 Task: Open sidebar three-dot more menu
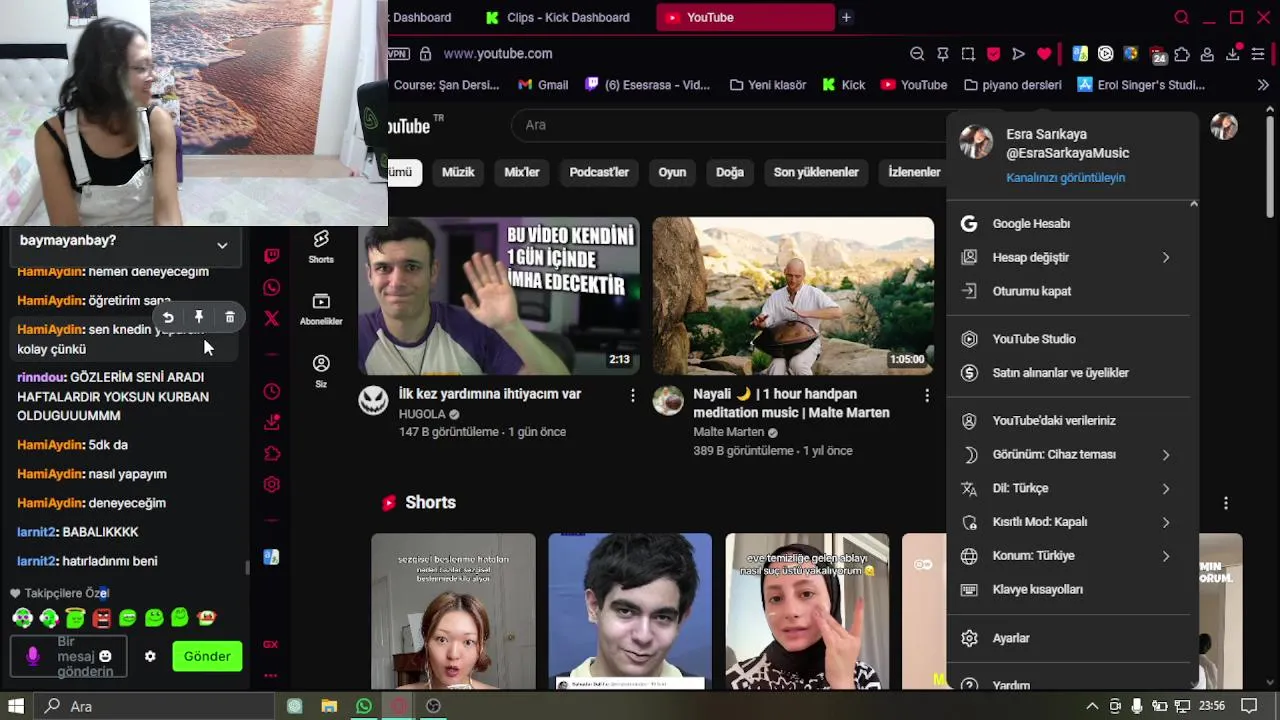pyautogui.click(x=271, y=676)
